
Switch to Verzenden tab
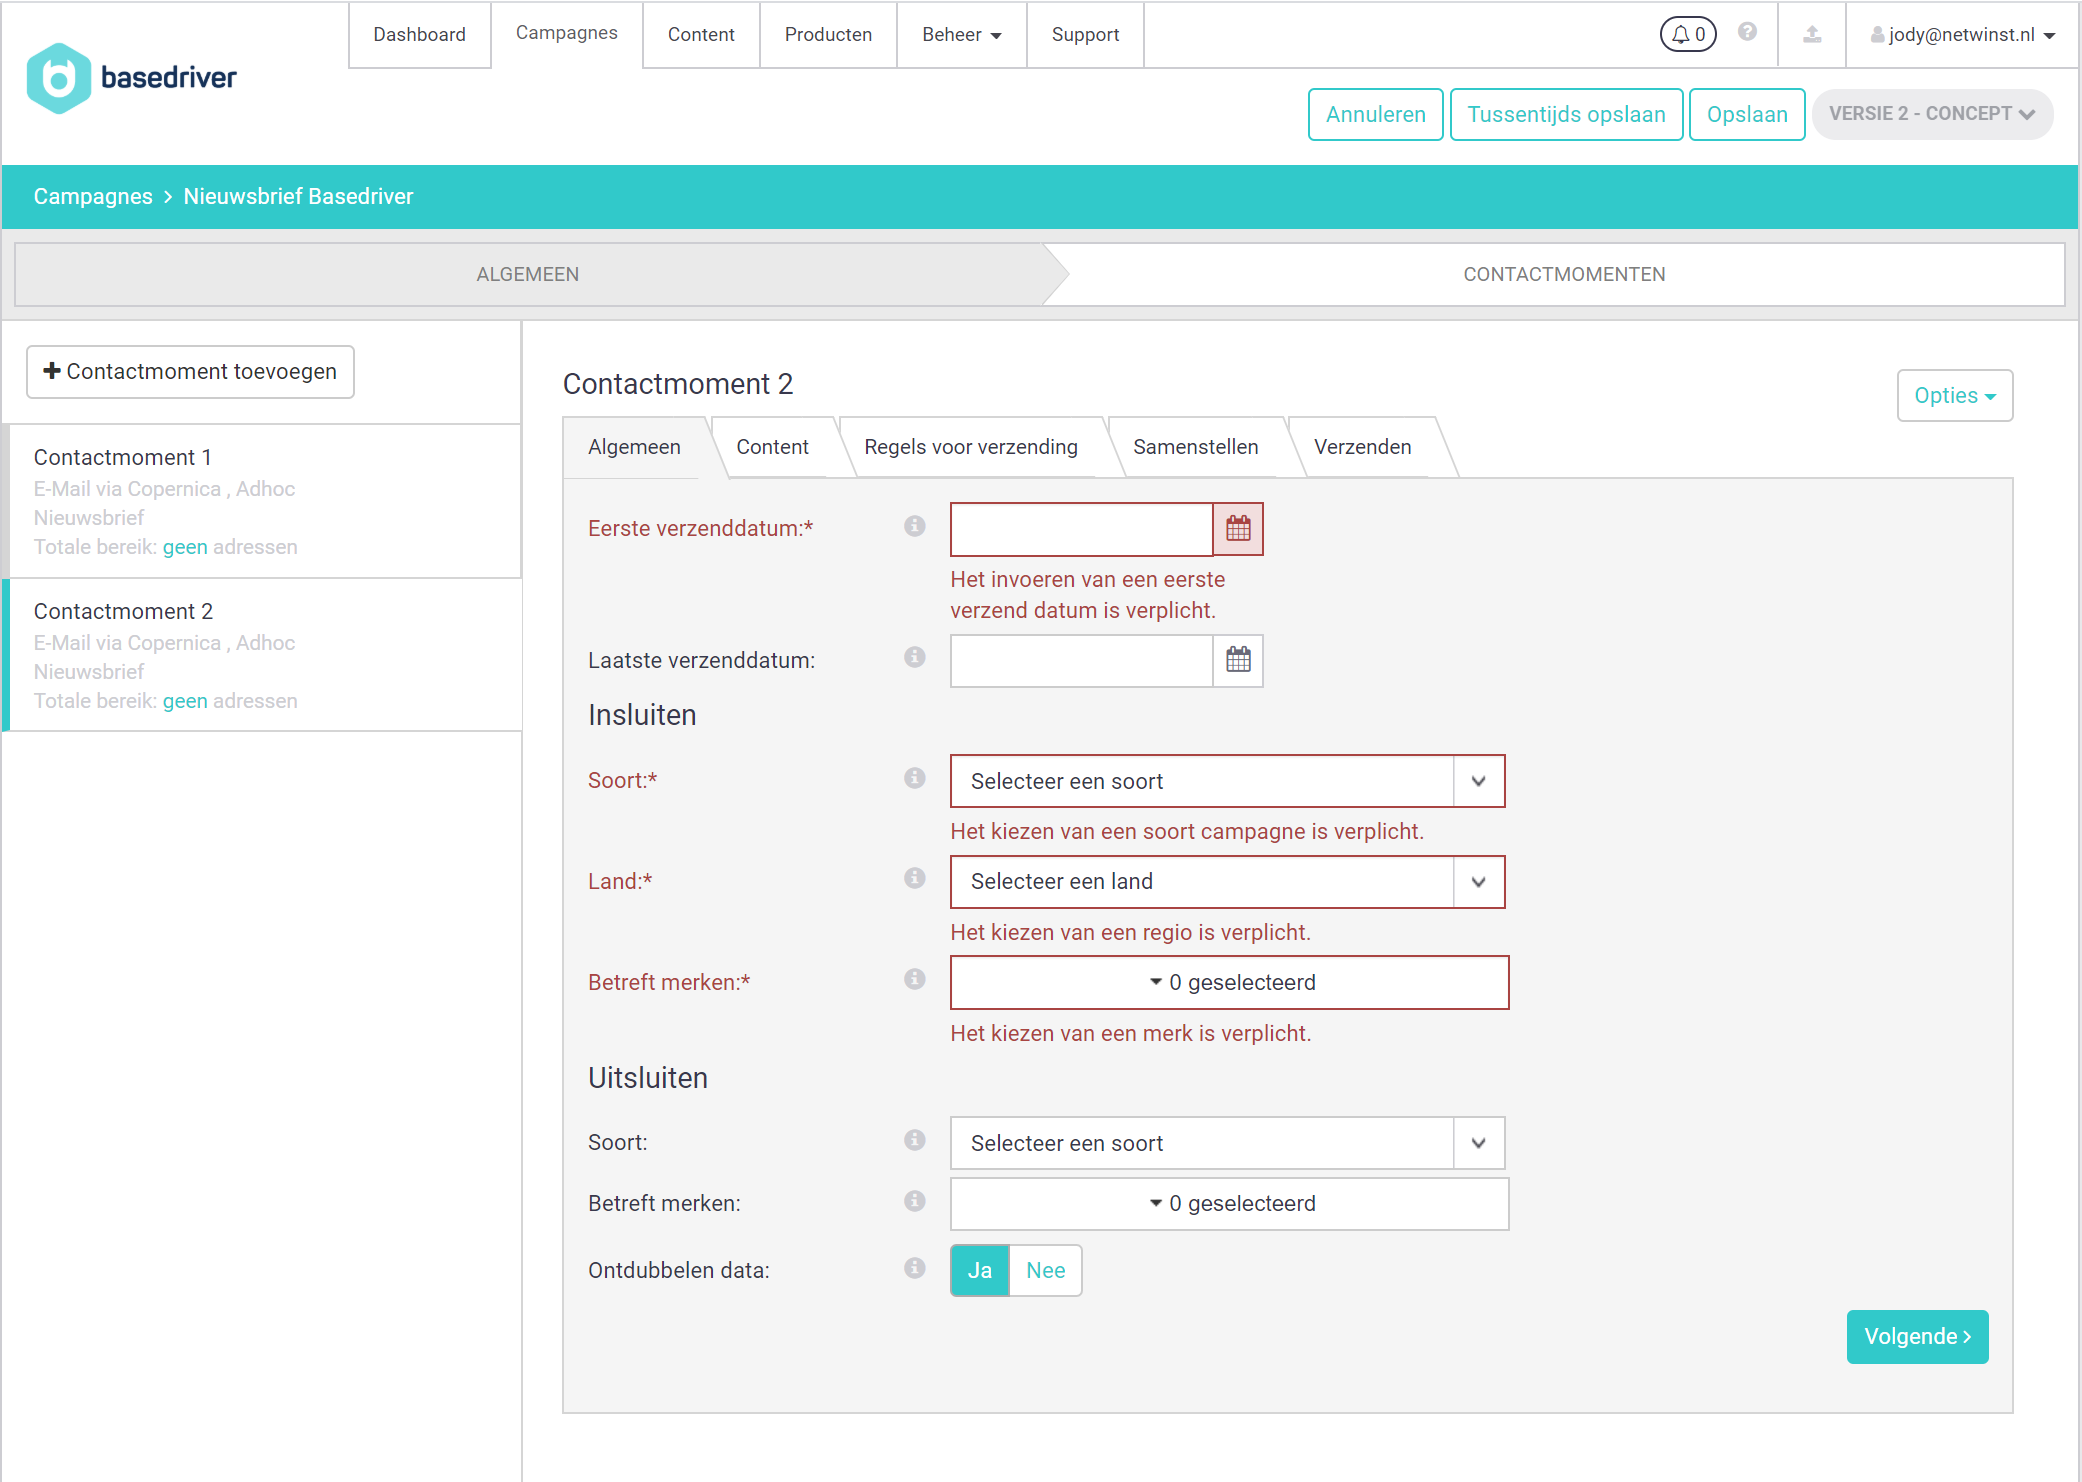coord(1362,447)
